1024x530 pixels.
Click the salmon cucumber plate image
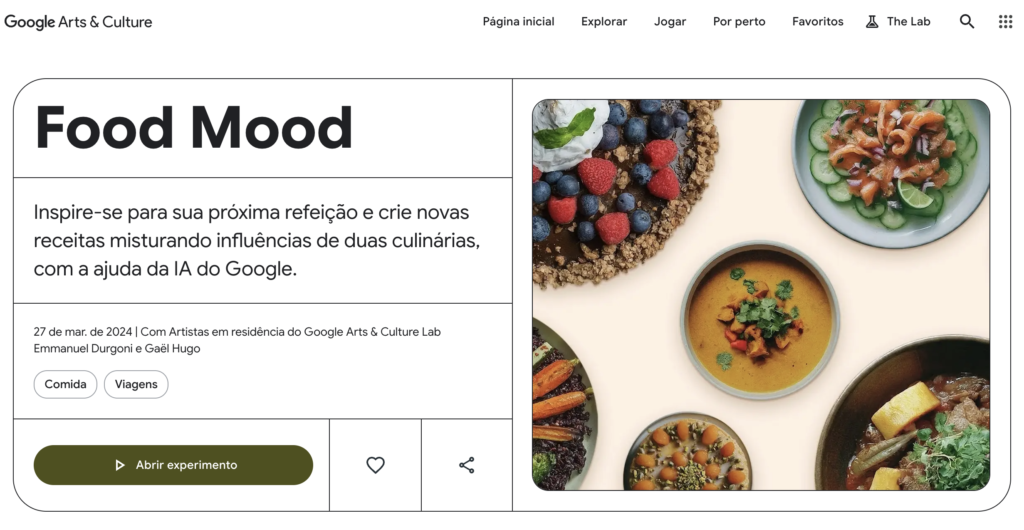891,171
